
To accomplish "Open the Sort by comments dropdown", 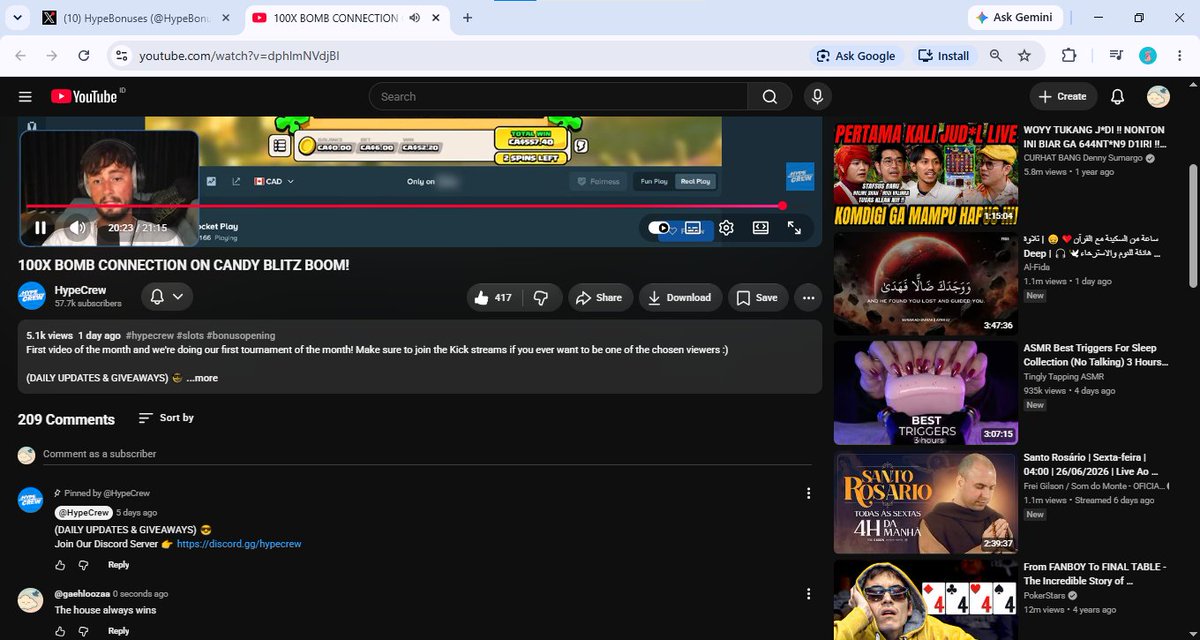I will [x=166, y=418].
